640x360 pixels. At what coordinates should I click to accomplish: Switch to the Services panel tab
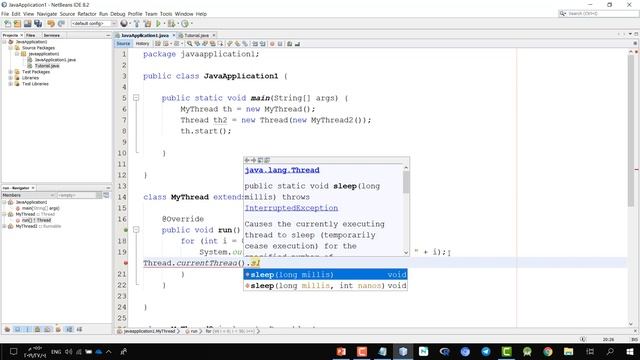point(51,36)
